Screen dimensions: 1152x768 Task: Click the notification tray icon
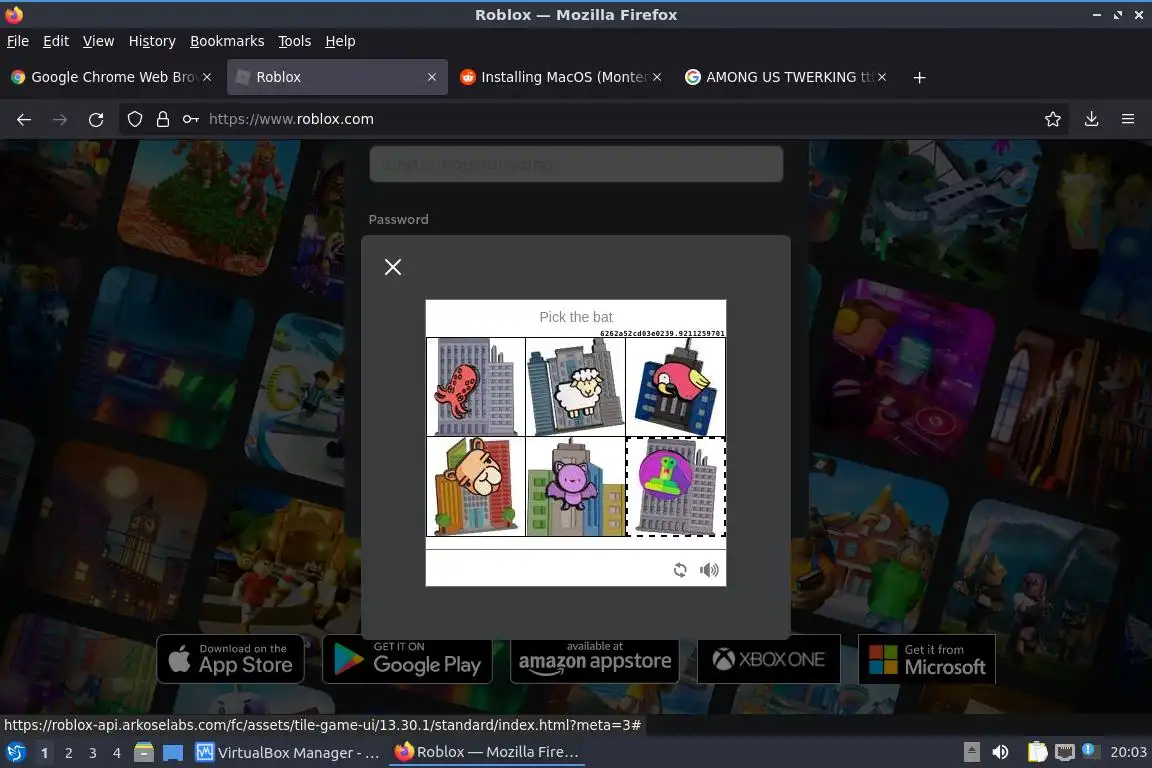[x=1090, y=750]
